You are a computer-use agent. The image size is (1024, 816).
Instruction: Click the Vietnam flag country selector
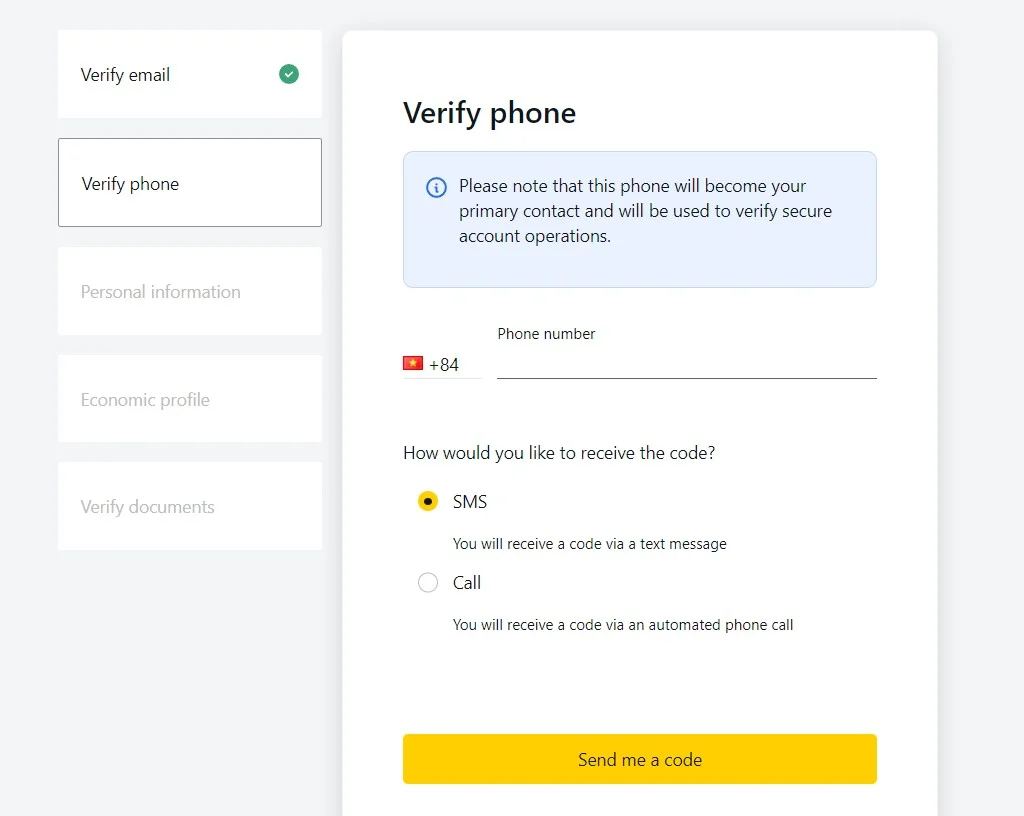(412, 363)
